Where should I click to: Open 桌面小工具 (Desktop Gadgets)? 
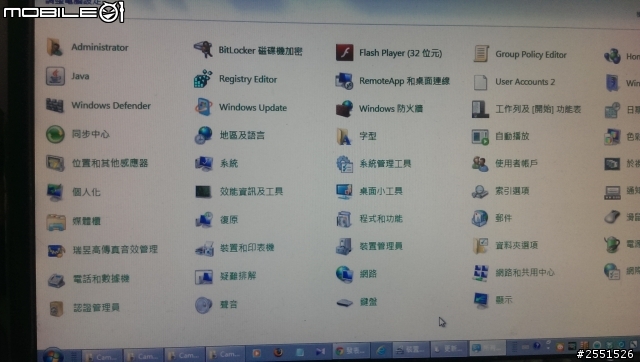click(369, 191)
